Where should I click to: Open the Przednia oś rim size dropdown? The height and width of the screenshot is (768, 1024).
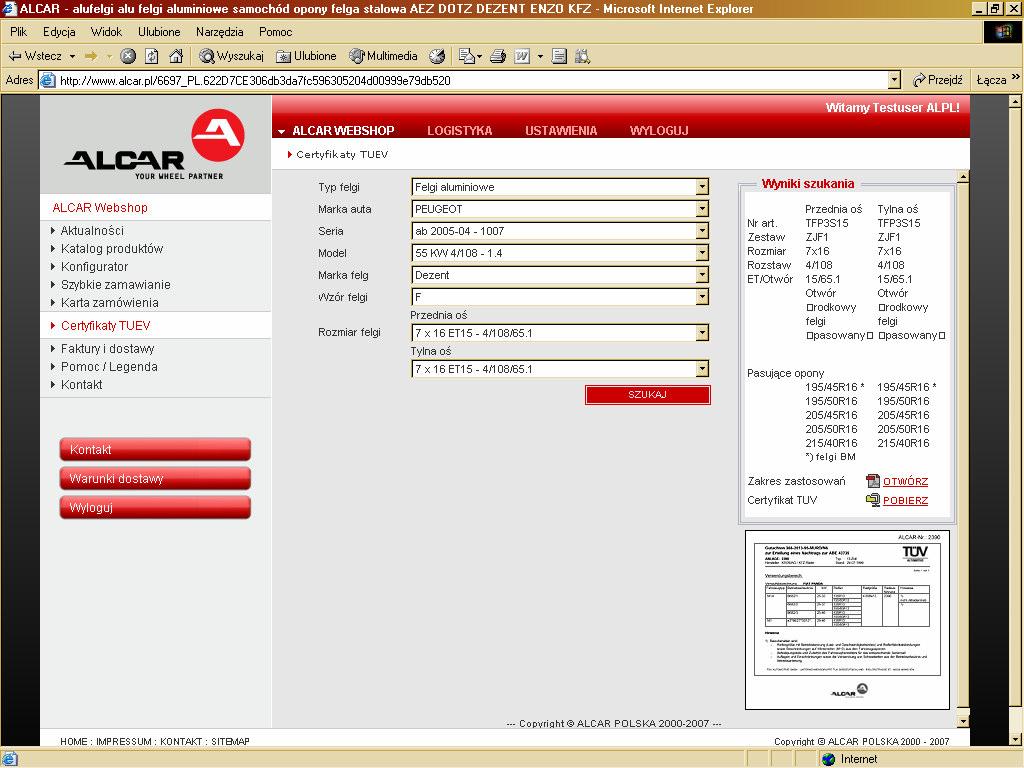tap(560, 333)
